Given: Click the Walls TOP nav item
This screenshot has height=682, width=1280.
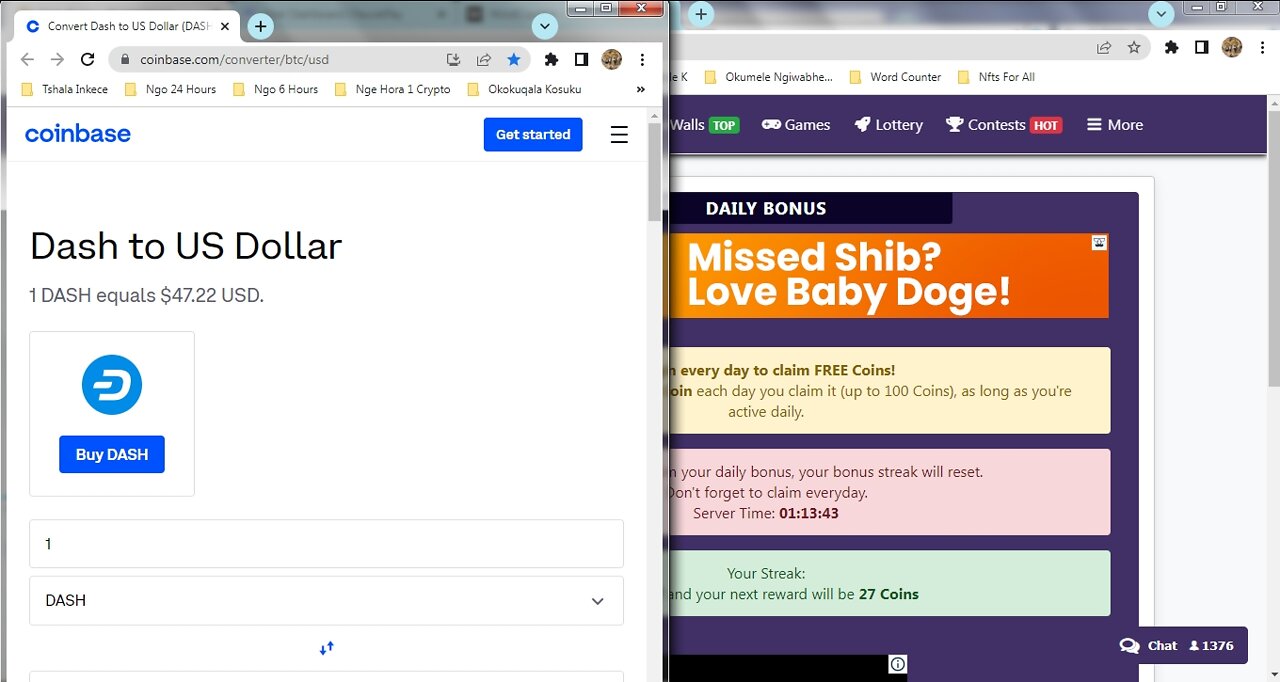Looking at the screenshot, I should coord(704,125).
